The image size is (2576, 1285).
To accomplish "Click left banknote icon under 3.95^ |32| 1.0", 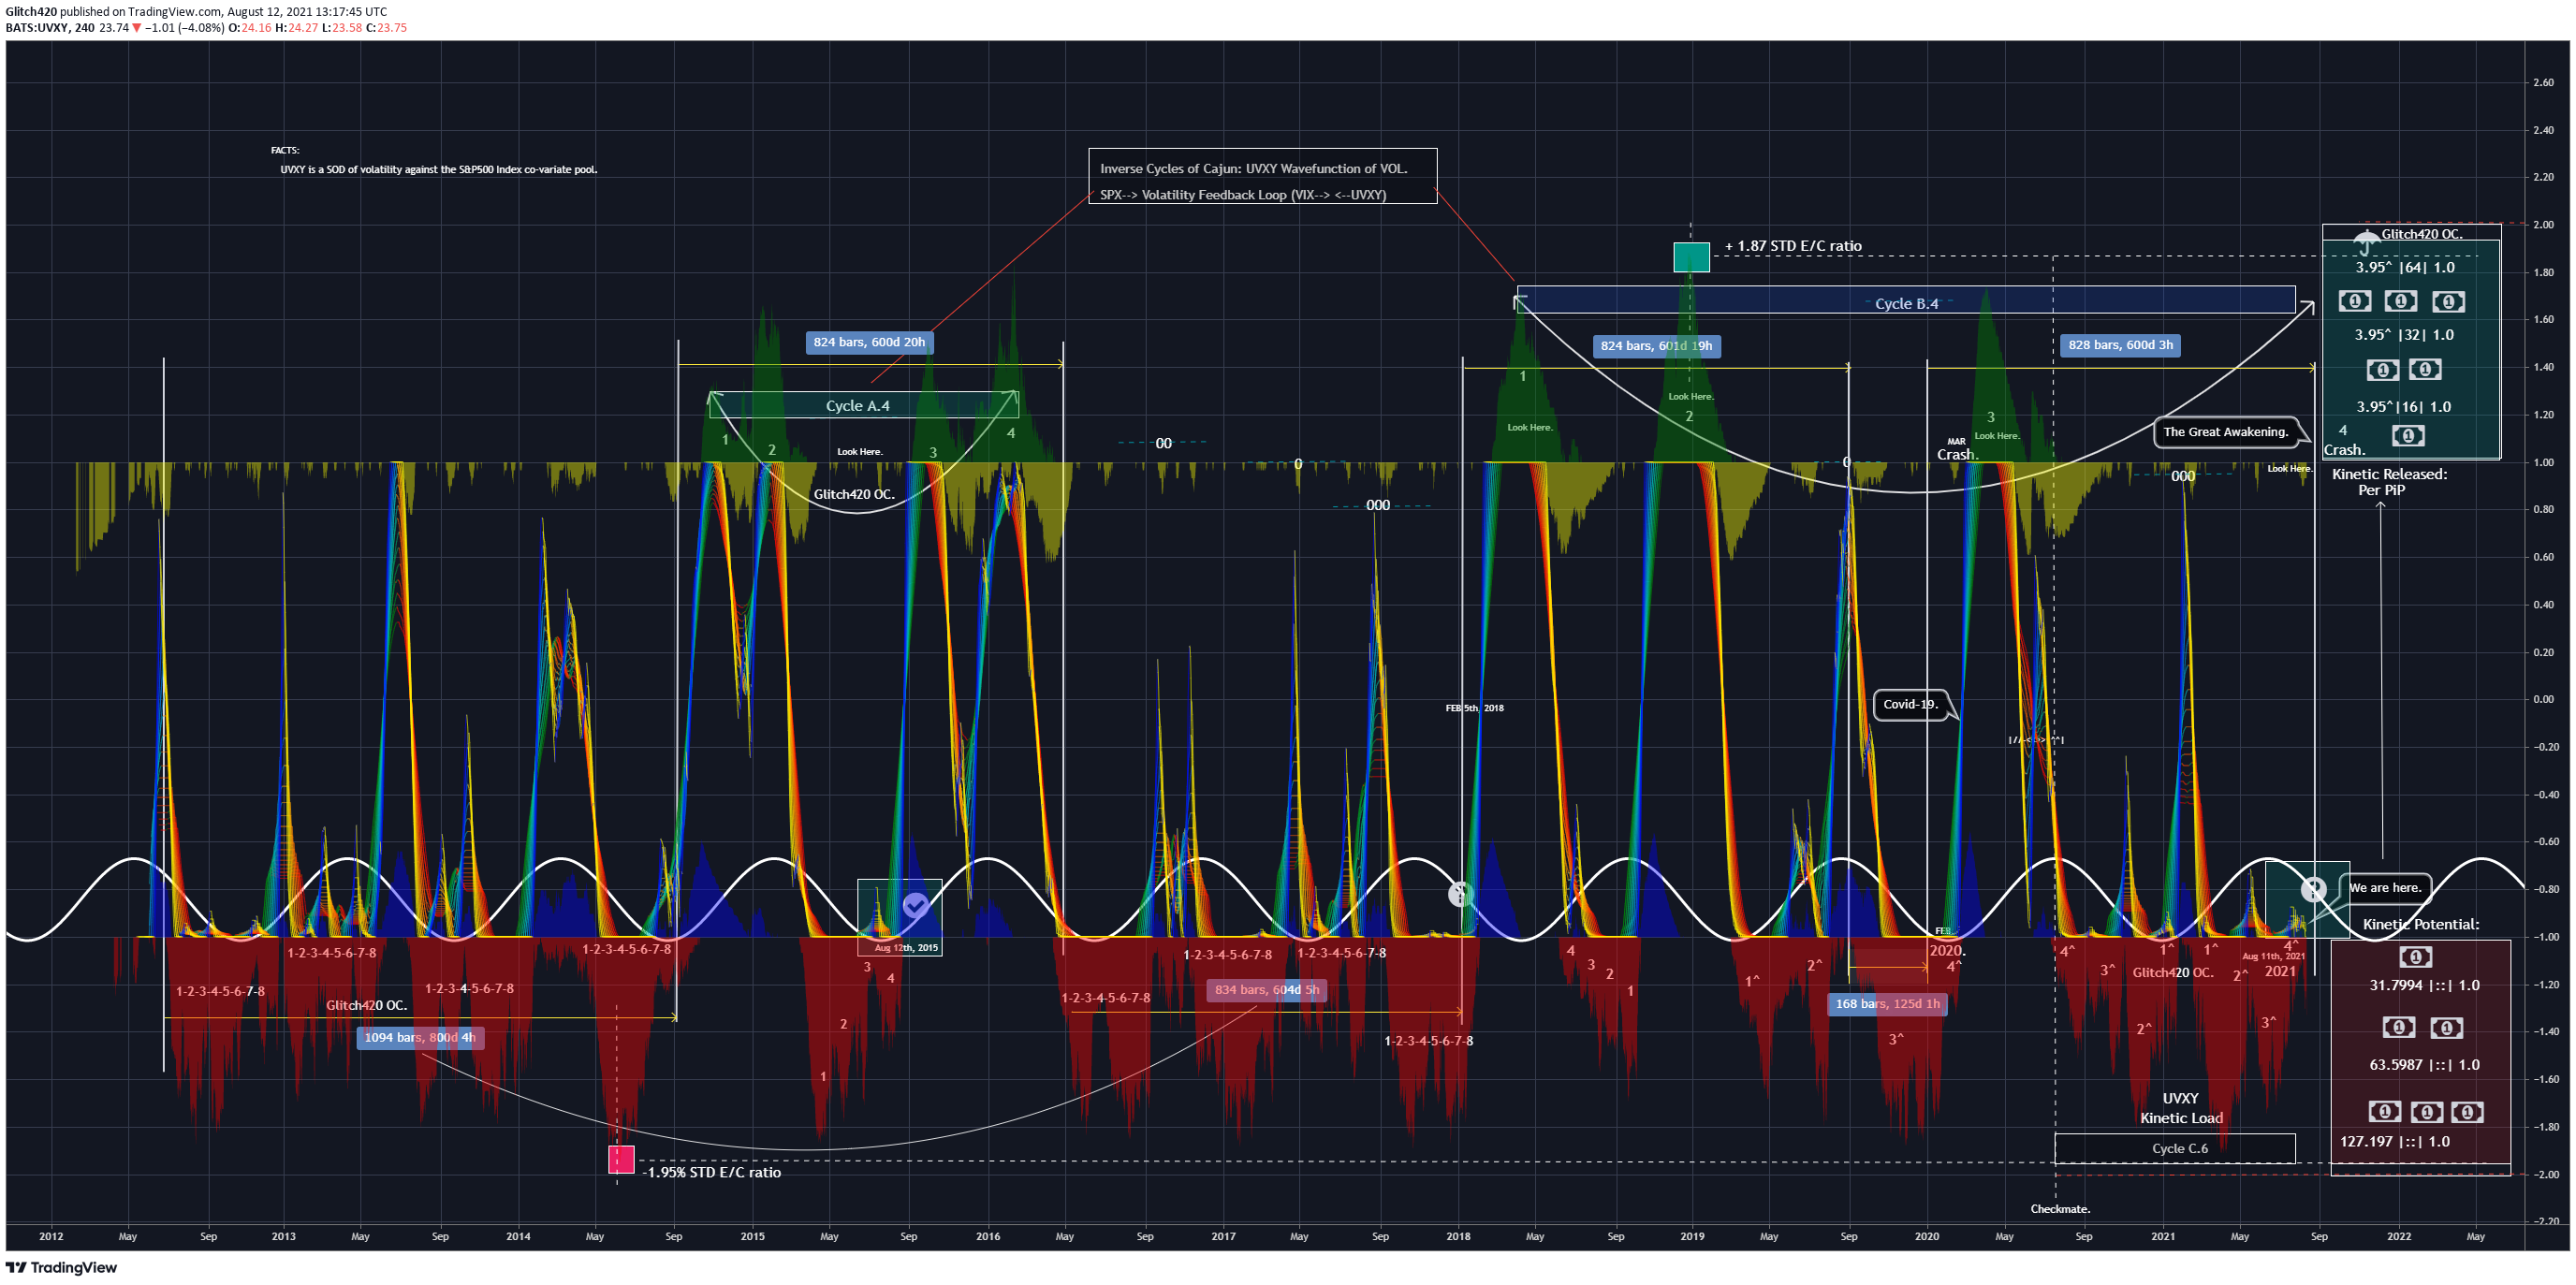I will coord(2382,370).
